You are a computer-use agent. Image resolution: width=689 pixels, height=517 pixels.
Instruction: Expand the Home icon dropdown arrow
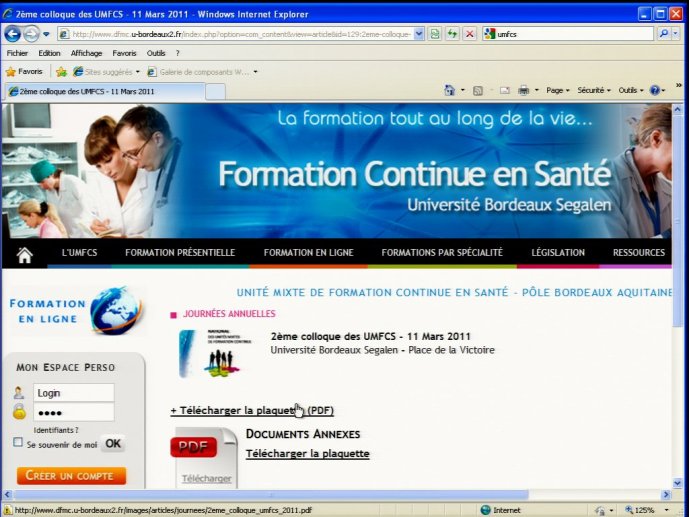click(x=462, y=90)
